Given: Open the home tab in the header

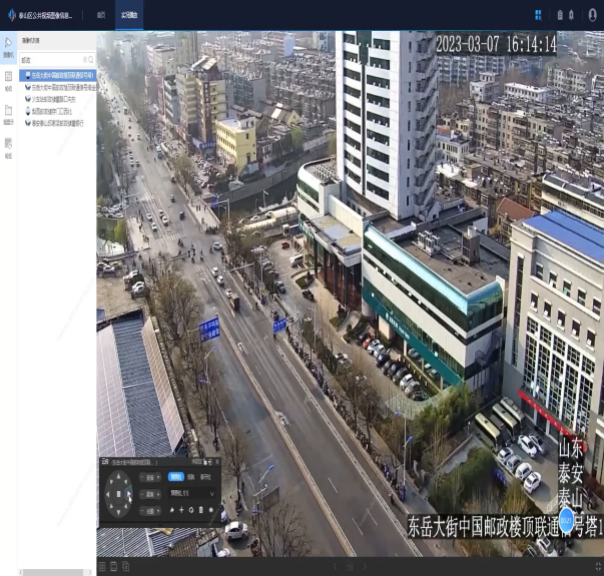Looking at the screenshot, I should 102,16.
